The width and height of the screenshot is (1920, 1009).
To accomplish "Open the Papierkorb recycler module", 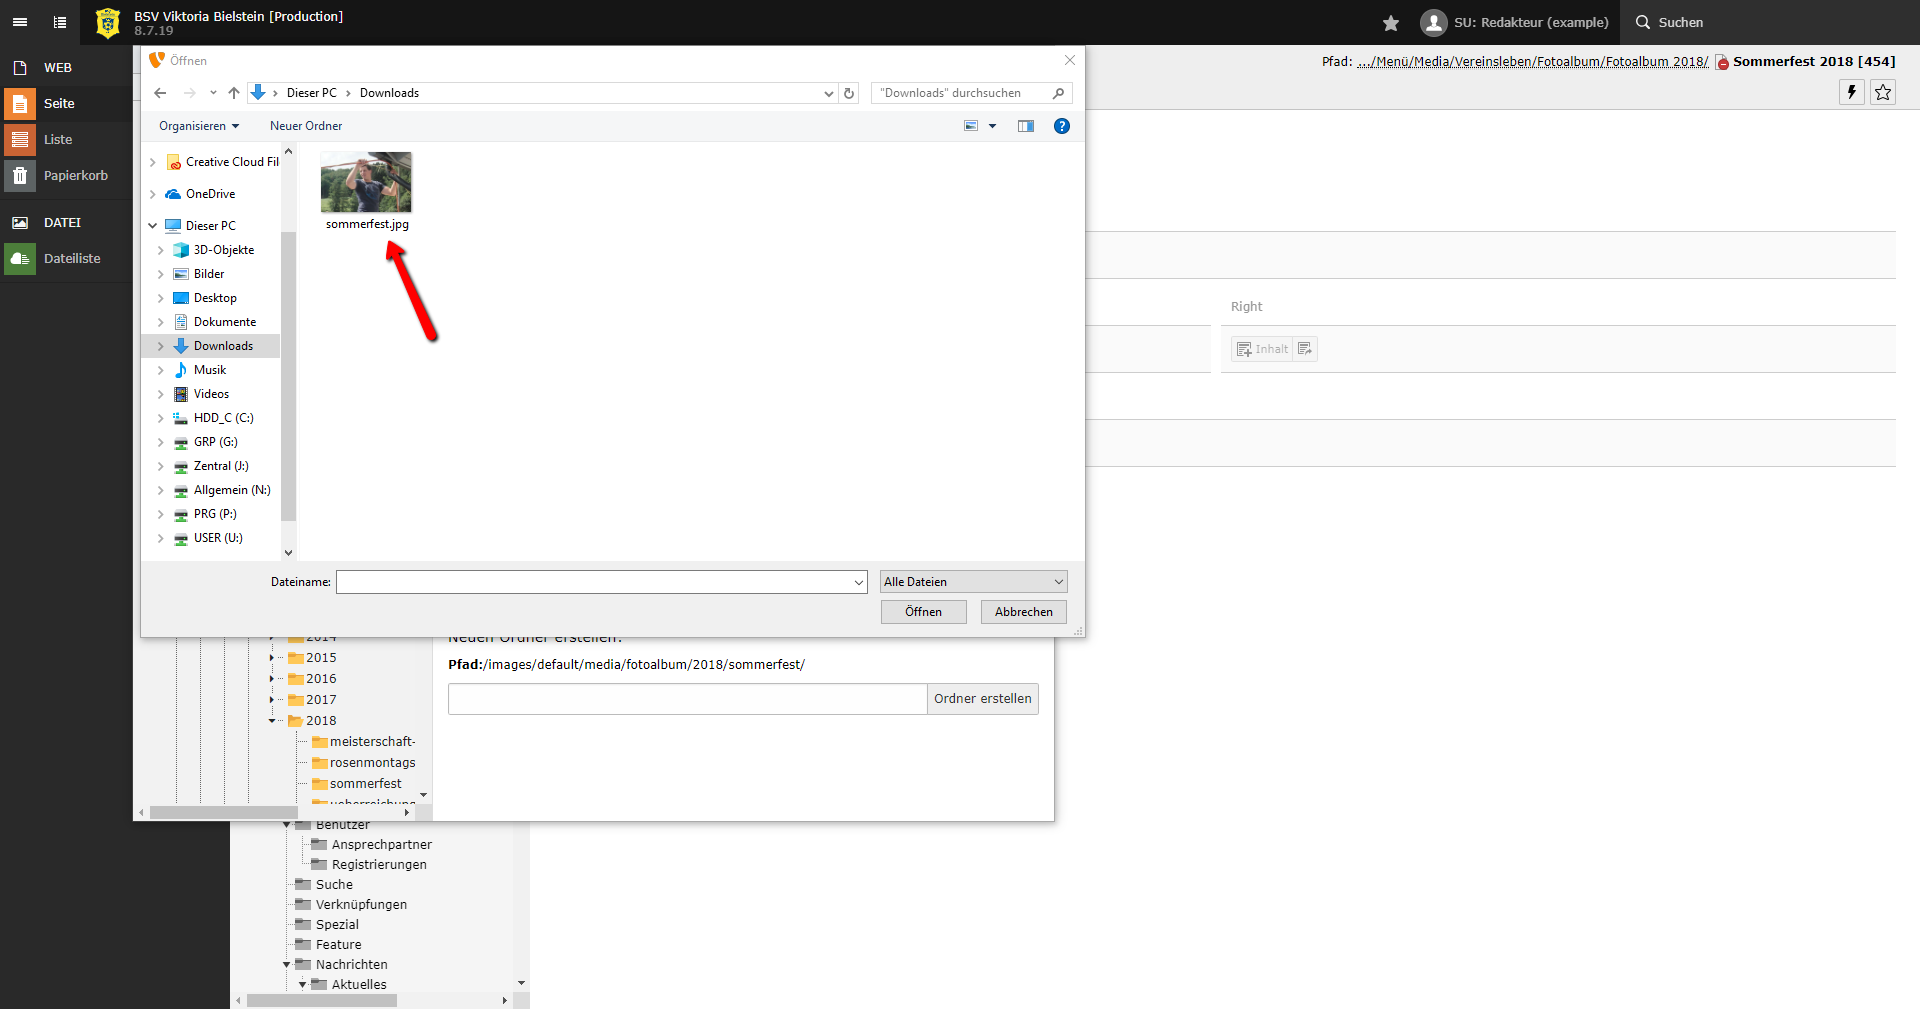I will tap(20, 176).
